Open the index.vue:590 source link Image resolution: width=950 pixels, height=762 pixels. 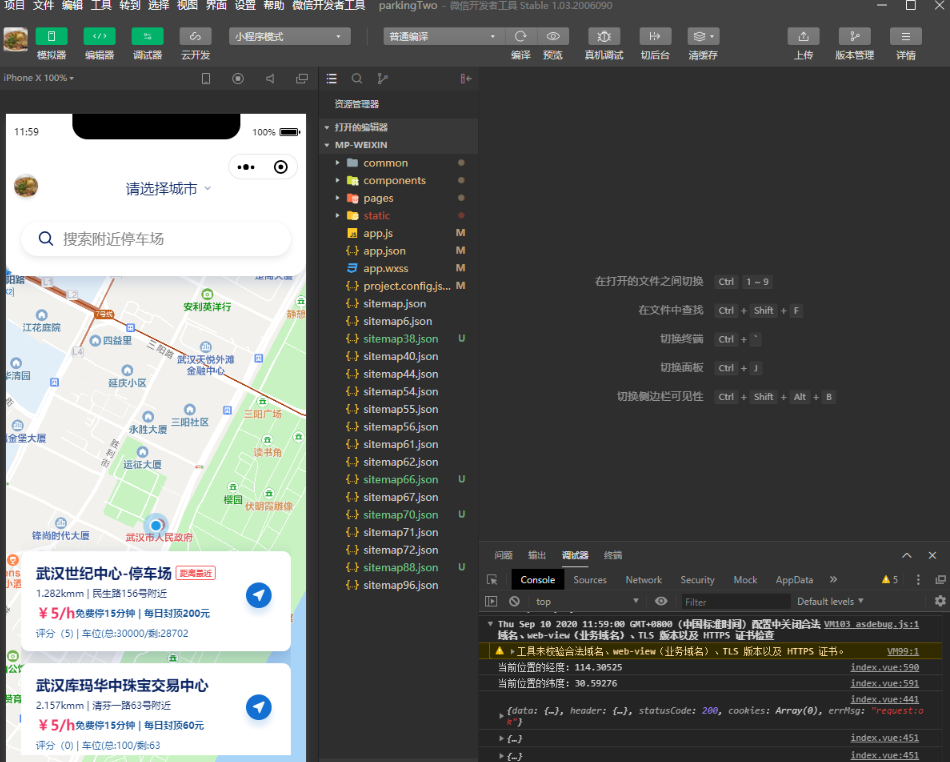point(898,667)
